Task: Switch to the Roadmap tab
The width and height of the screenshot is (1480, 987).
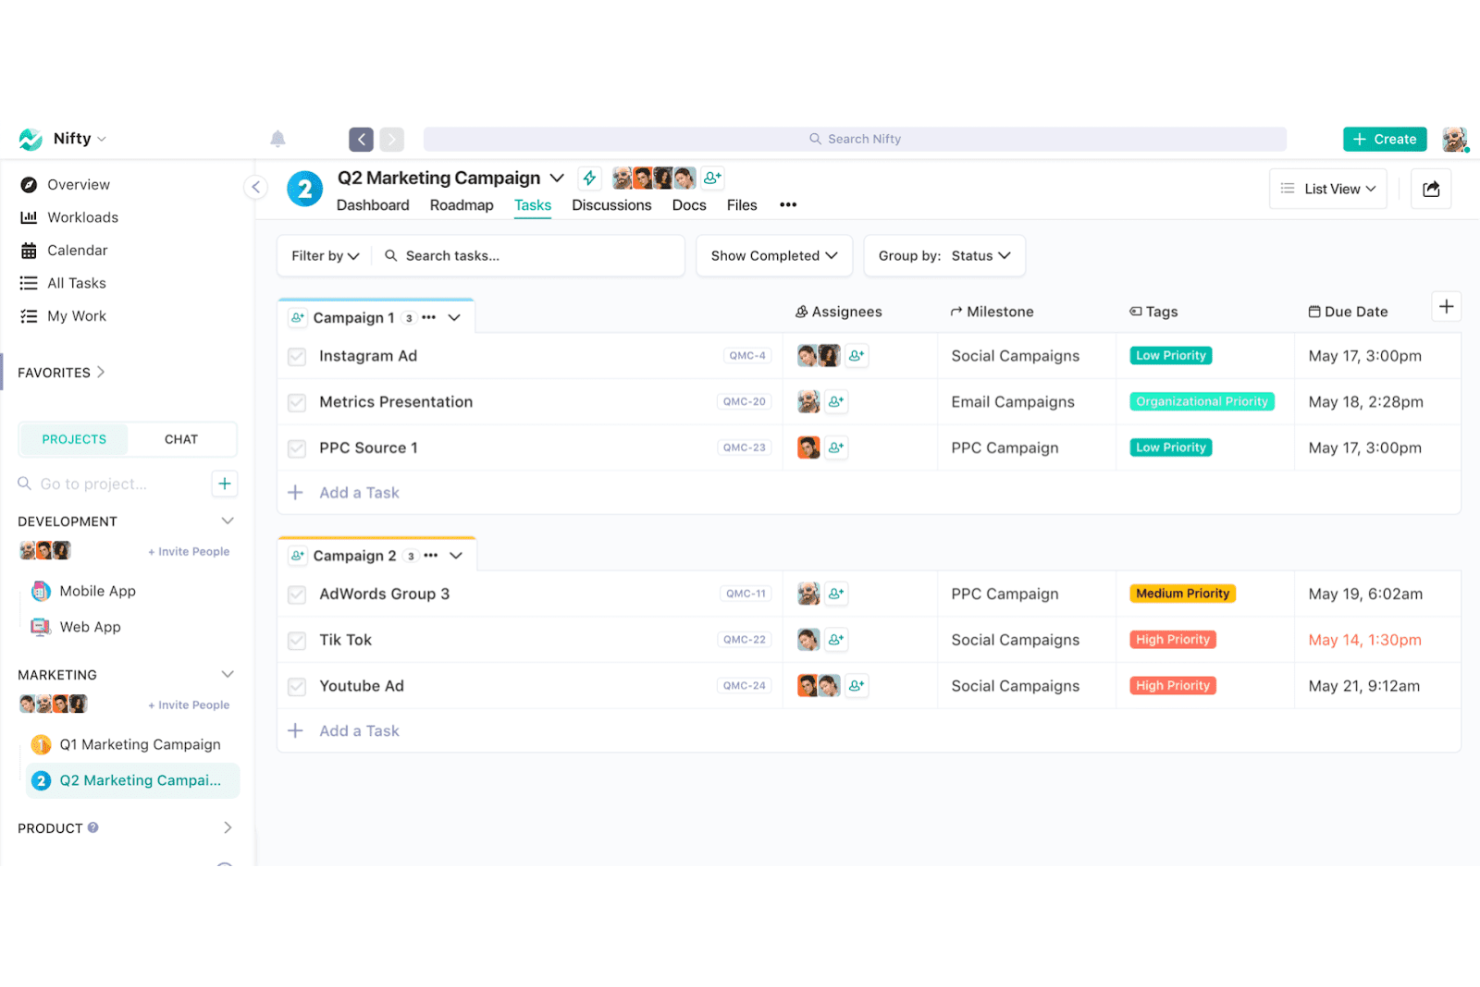Action: click(462, 205)
